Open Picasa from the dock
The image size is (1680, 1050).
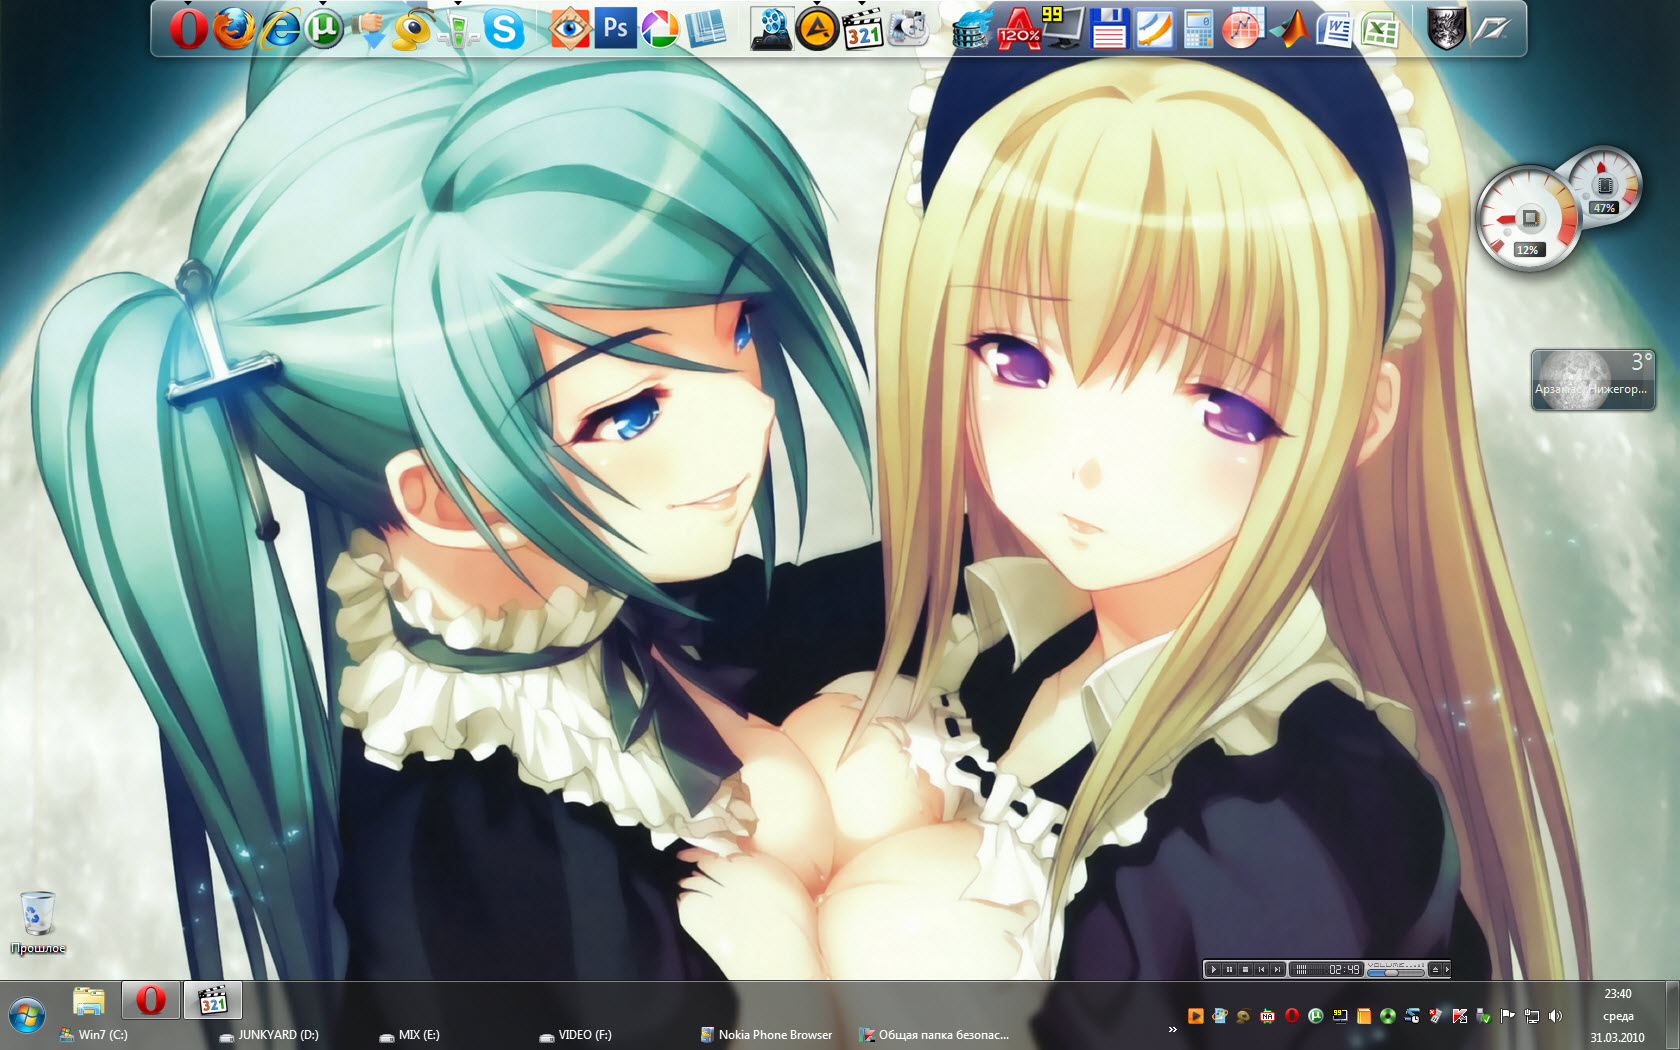click(660, 28)
